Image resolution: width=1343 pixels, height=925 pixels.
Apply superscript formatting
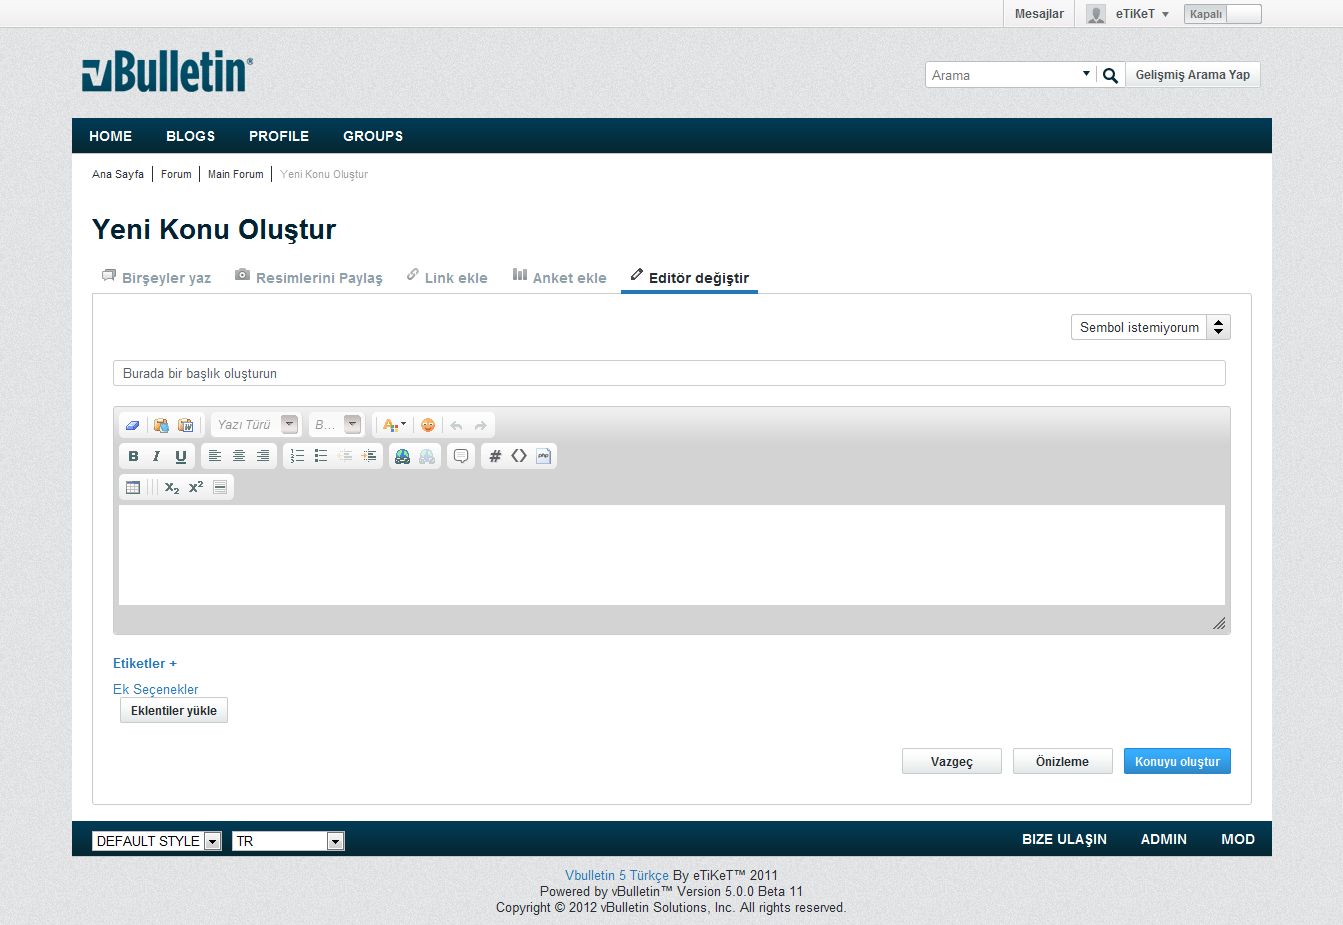(x=196, y=487)
